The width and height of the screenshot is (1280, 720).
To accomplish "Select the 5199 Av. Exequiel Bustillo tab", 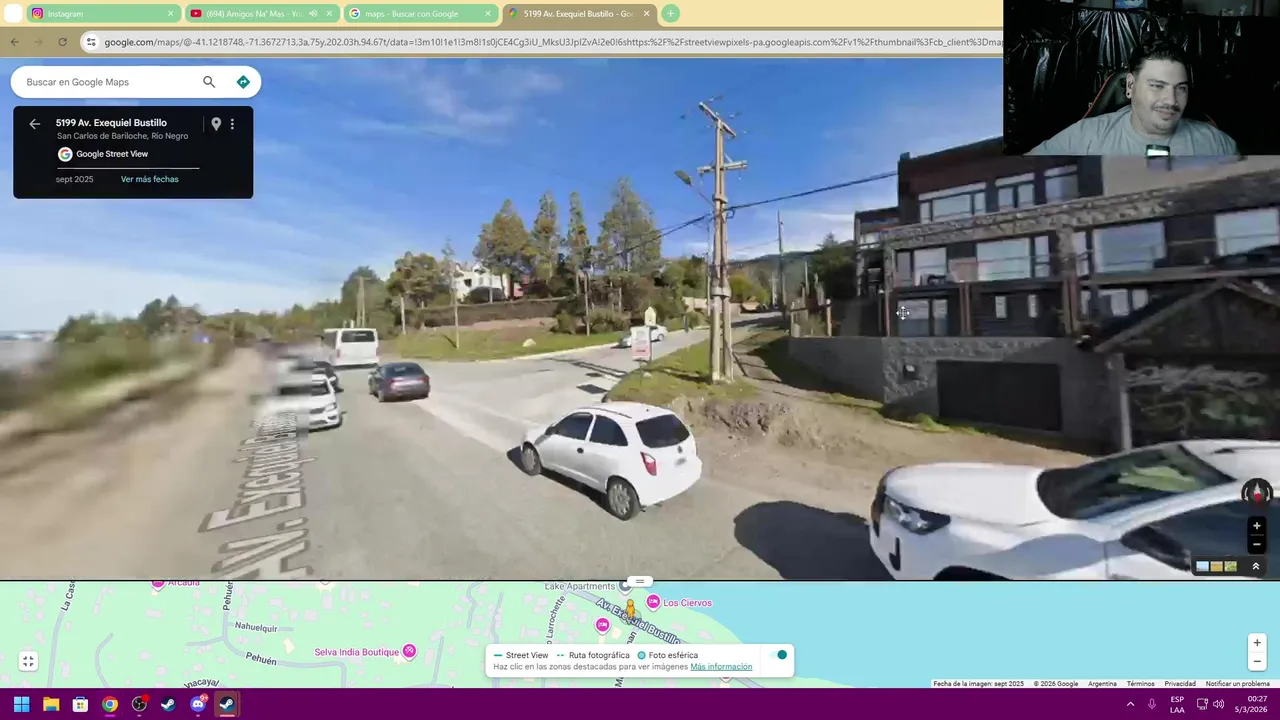I will 578,14.
